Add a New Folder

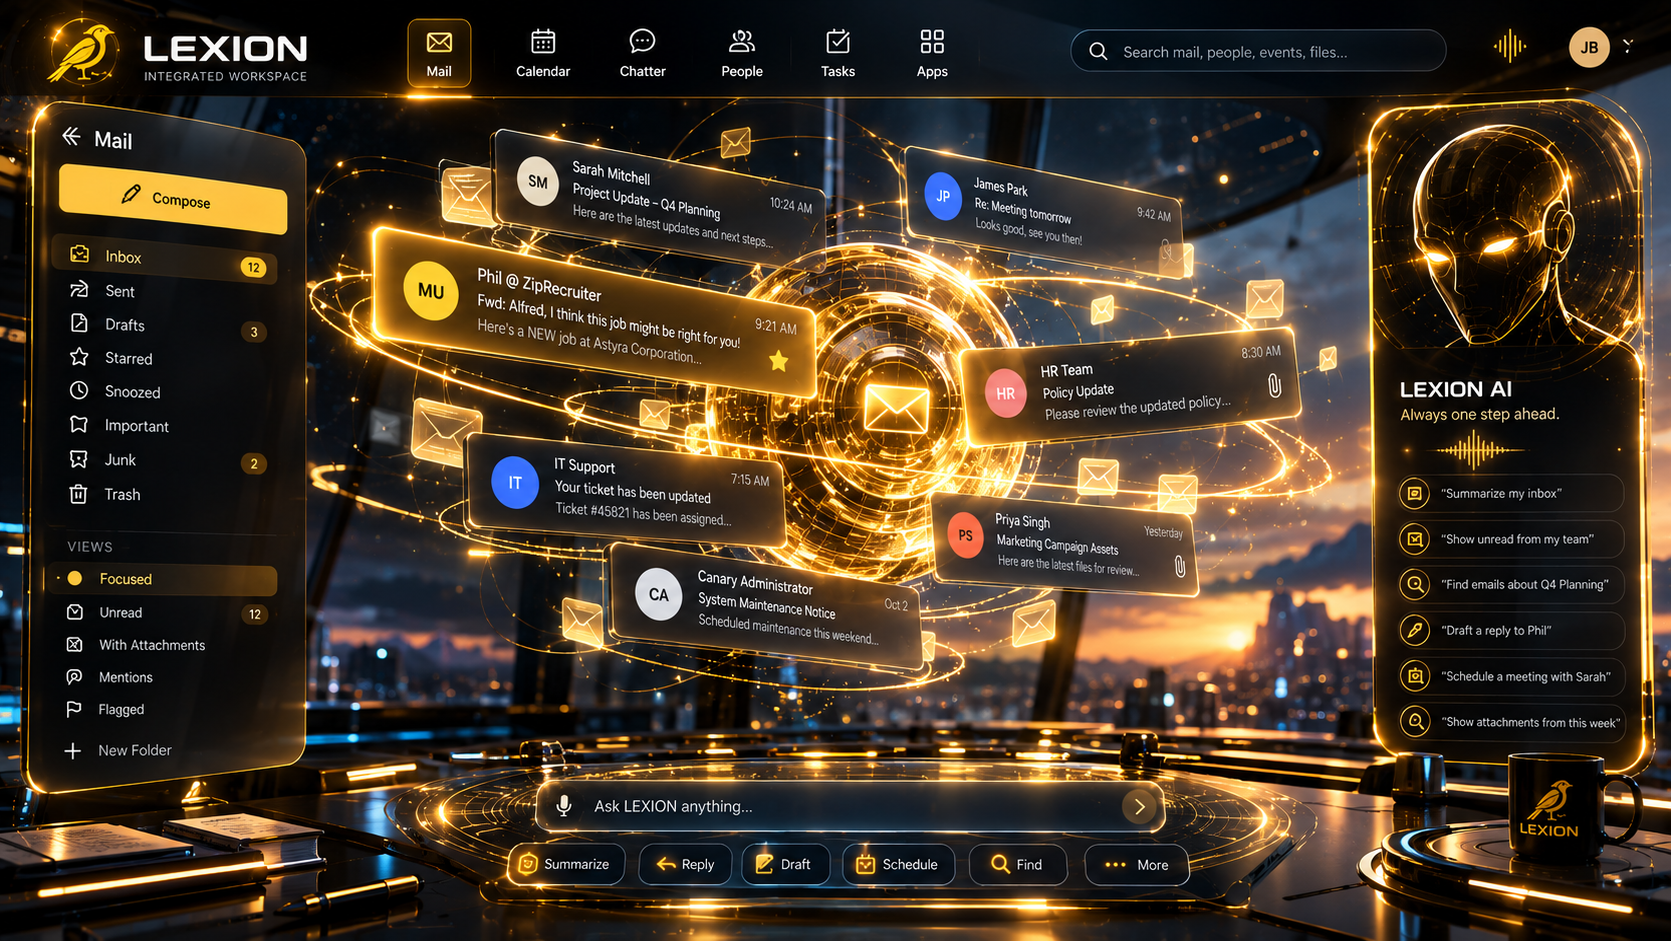(118, 750)
